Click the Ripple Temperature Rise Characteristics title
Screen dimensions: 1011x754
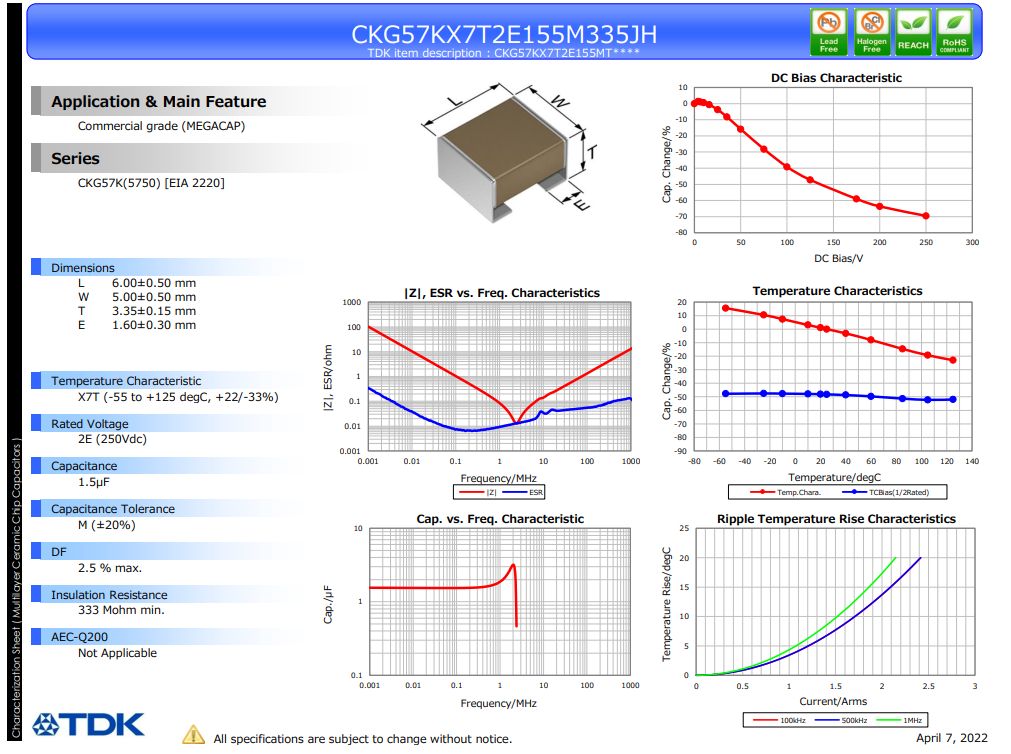(836, 519)
